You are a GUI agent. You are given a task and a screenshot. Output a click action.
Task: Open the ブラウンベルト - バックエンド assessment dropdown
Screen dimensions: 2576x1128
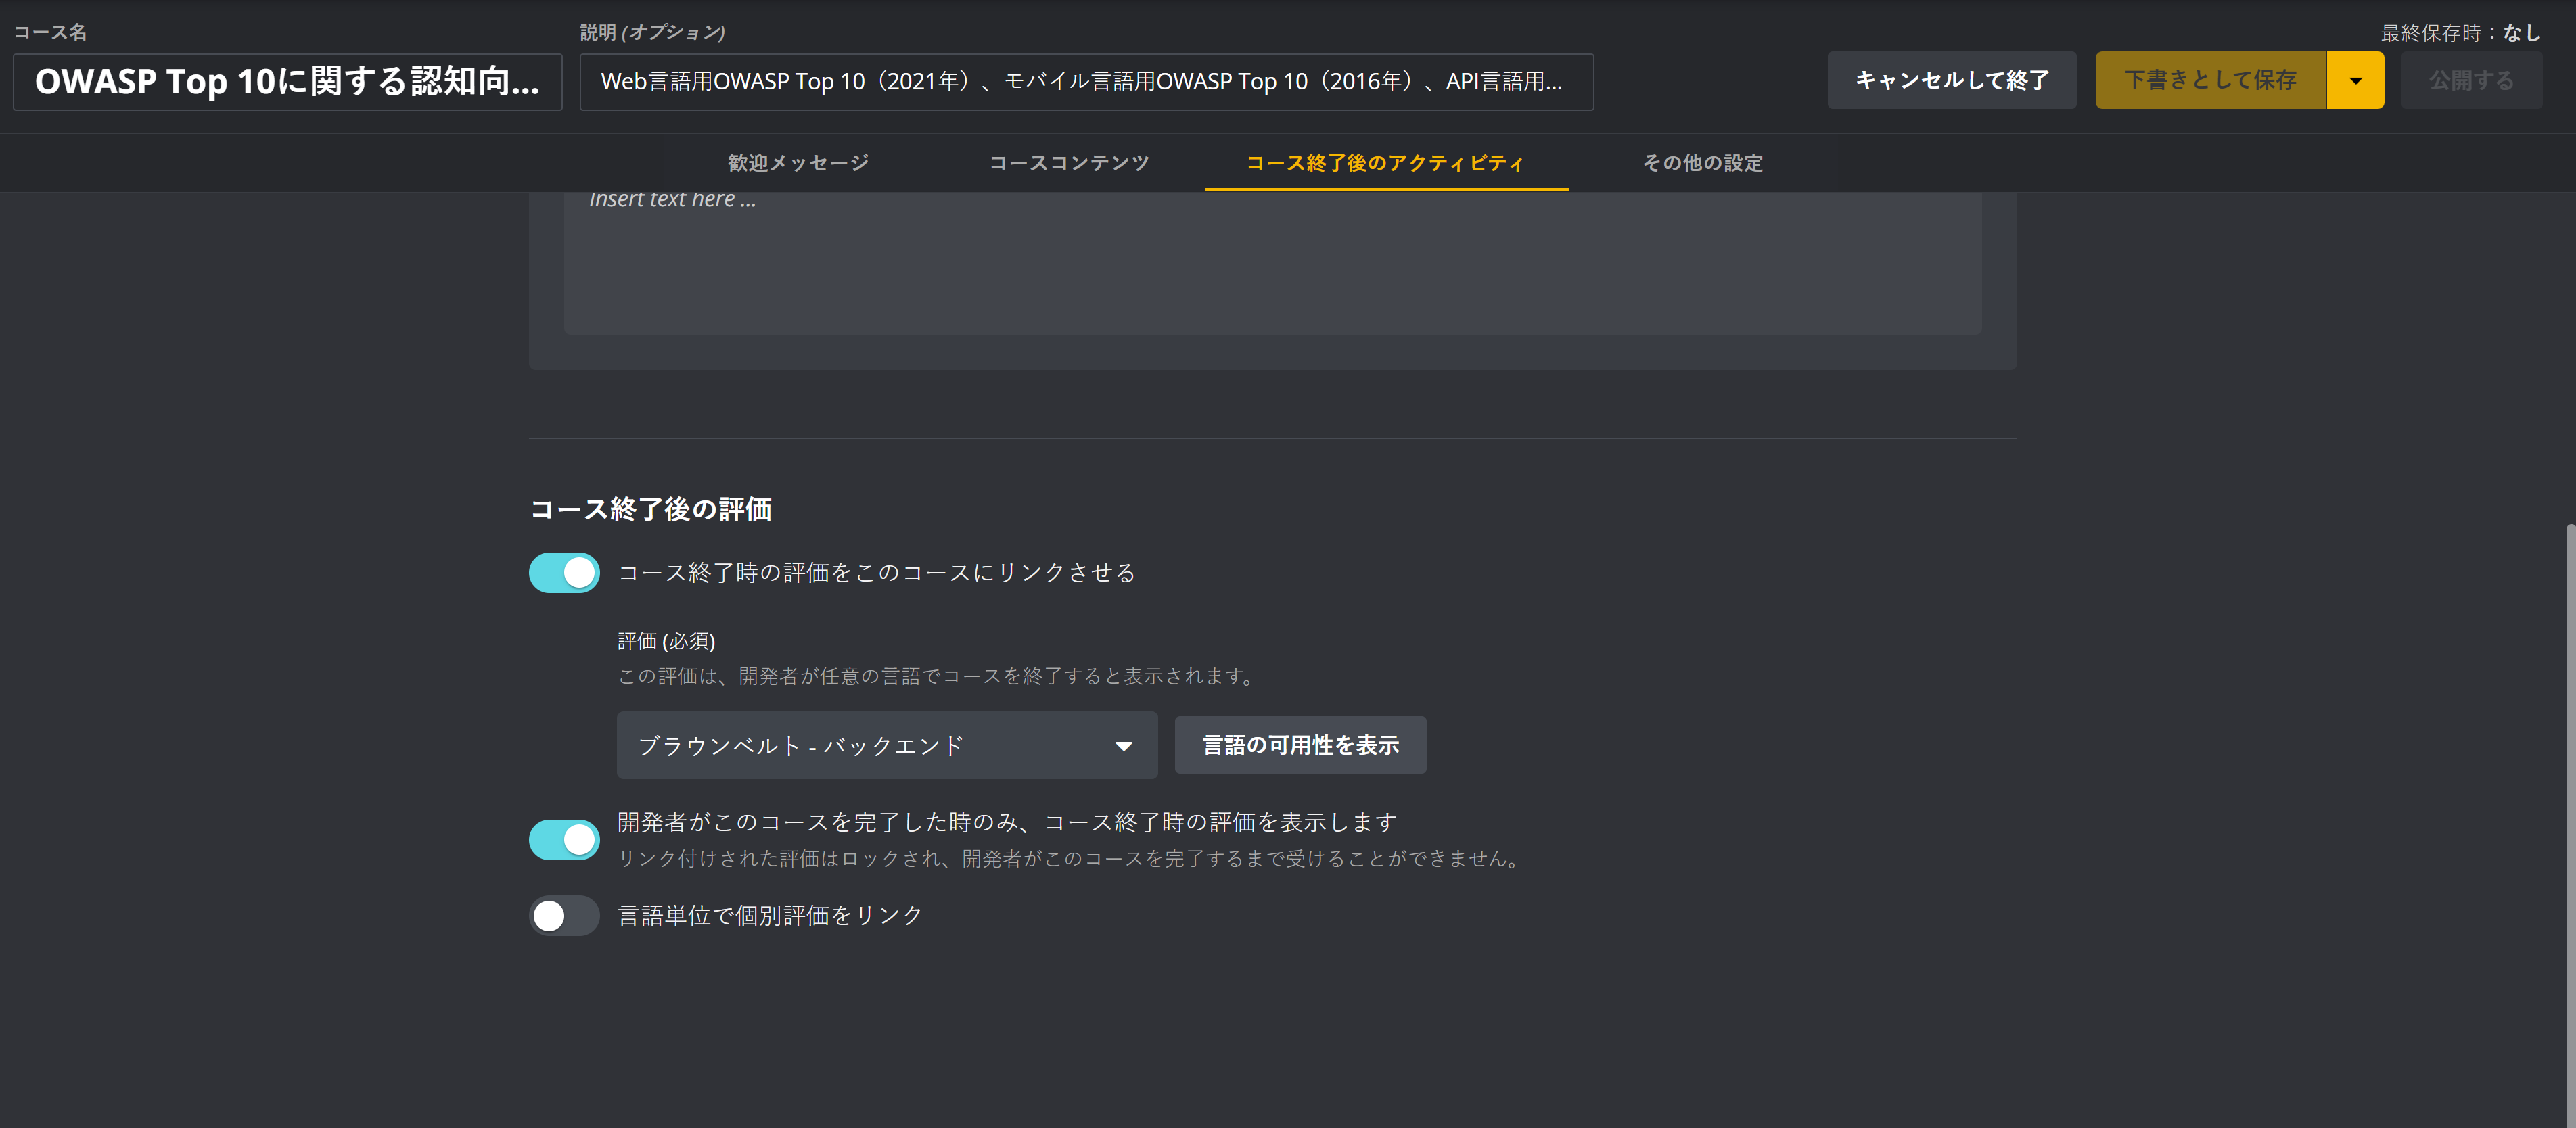(887, 745)
